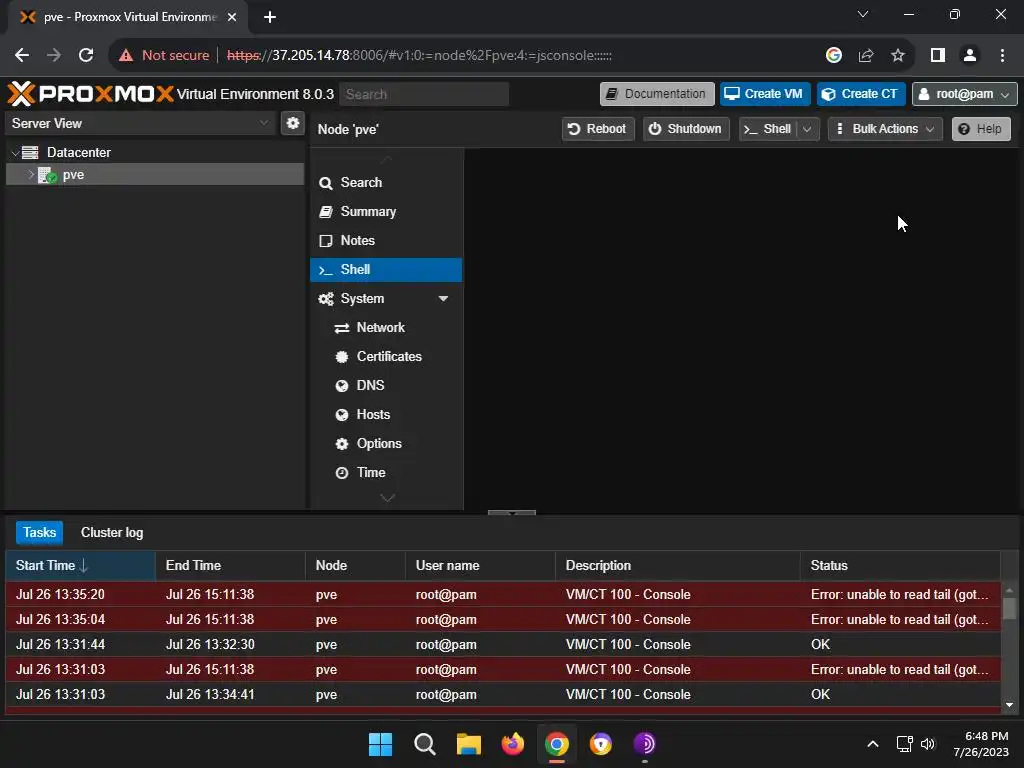Click the Proxmox logo in header
Viewport: 1024px width, 768px height.
pos(91,94)
